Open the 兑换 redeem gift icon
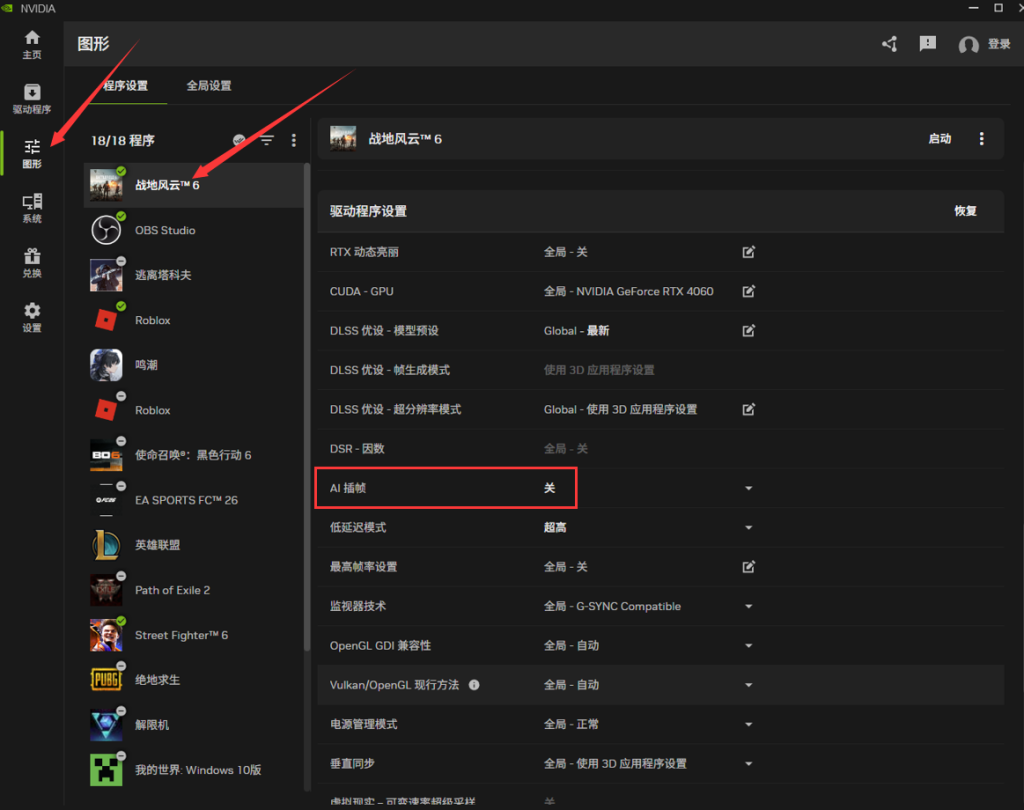The height and width of the screenshot is (810, 1024). tap(32, 263)
